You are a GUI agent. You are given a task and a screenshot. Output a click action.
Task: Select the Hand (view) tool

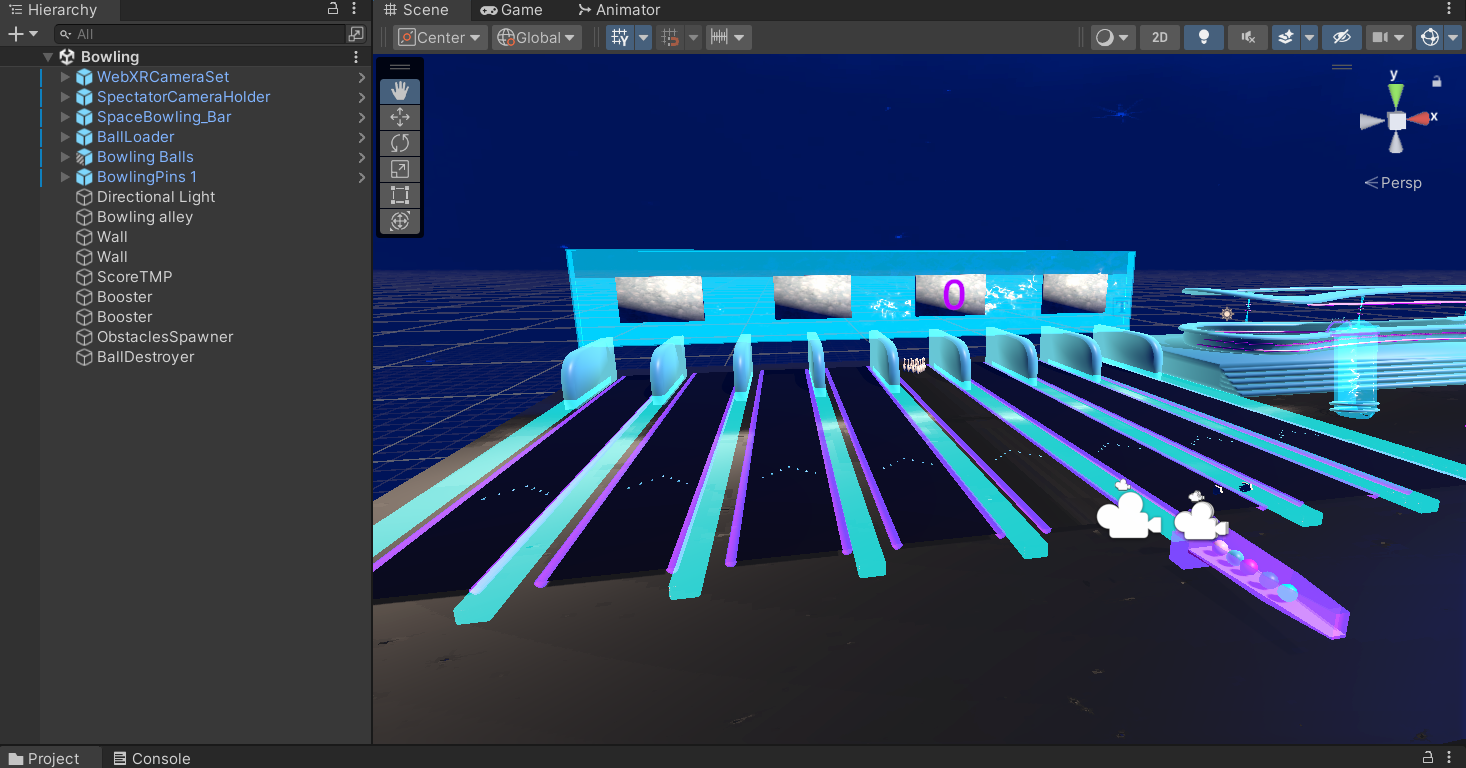tap(400, 91)
